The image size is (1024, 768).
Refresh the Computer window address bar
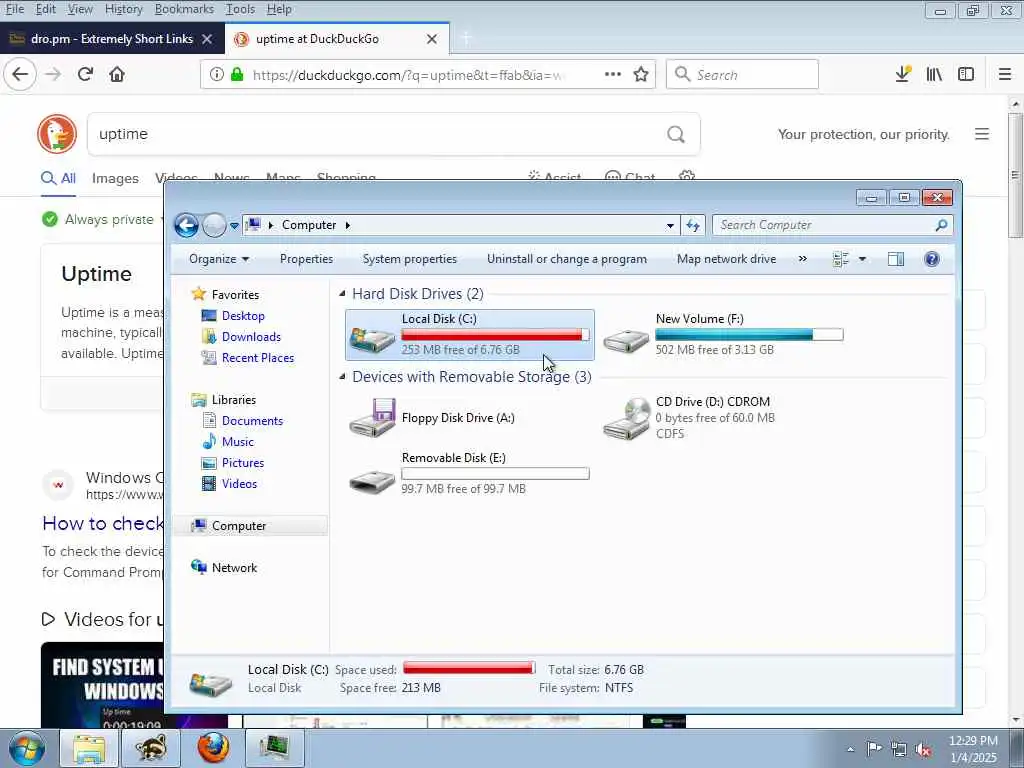point(693,225)
